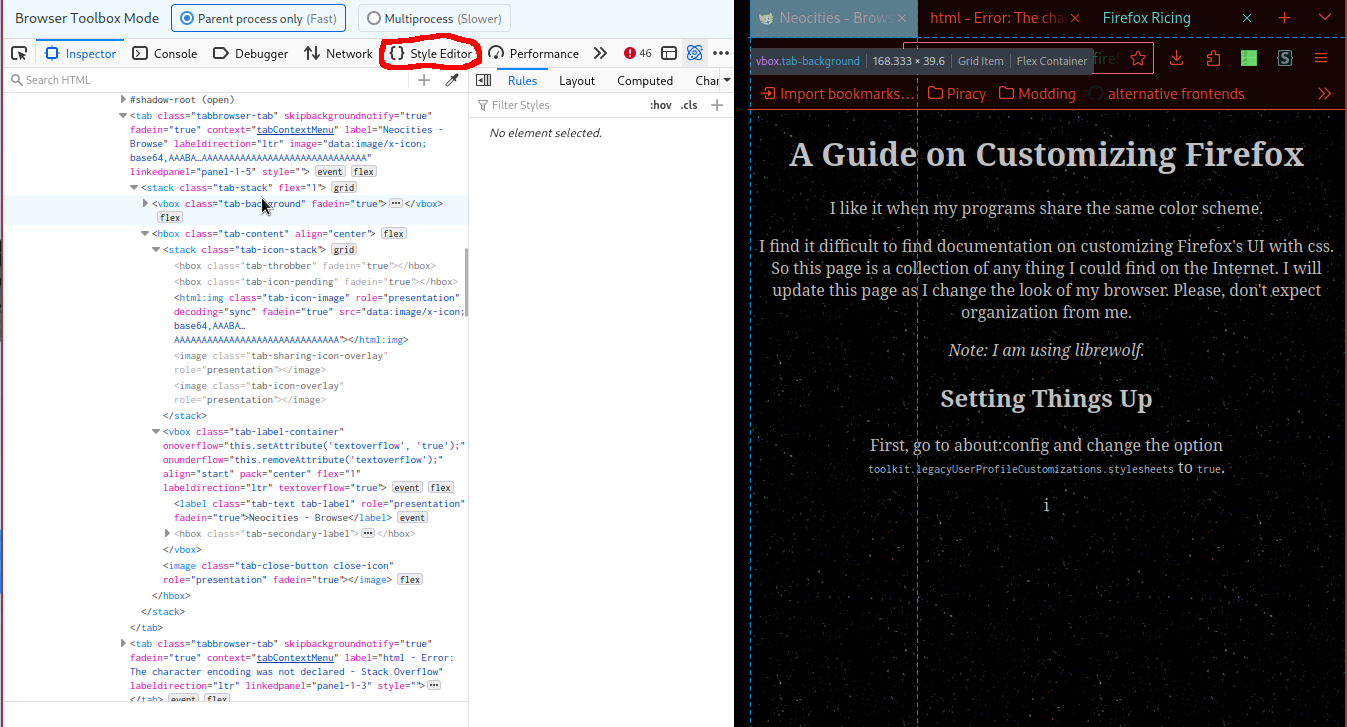Open the sidebar tabs overflow dropdown arrow

point(727,80)
